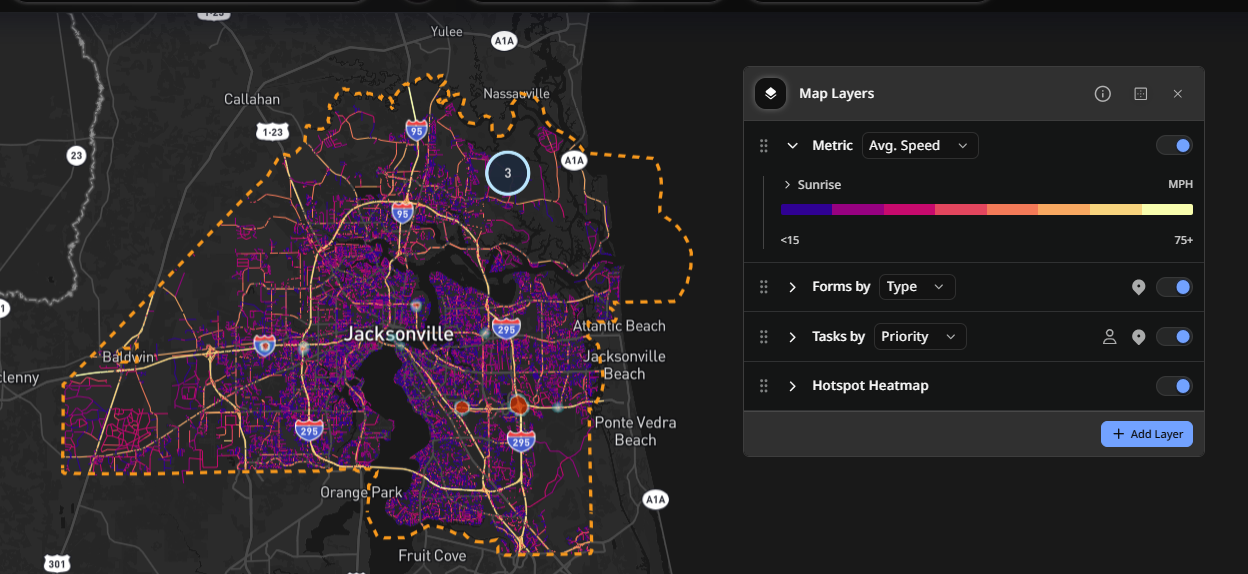Click the Forms by Type location pin icon
The height and width of the screenshot is (574, 1248).
(1138, 288)
